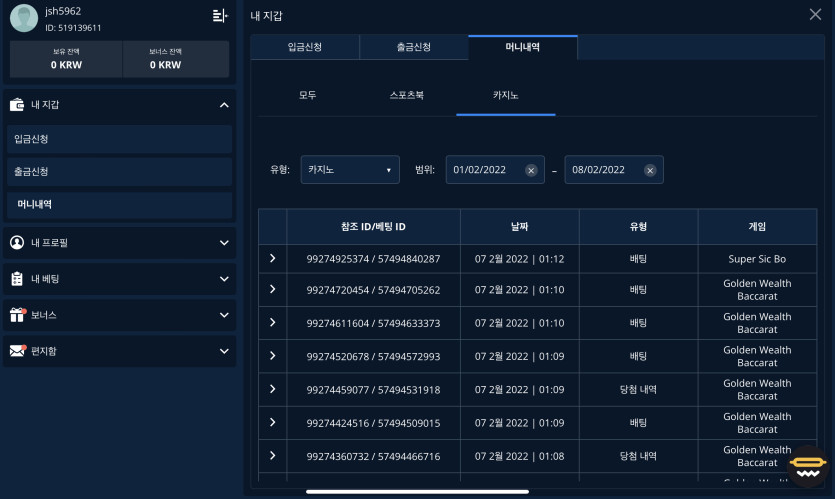
Task: Click the 참조 ID/베팅 ID column header
Action: 373,227
